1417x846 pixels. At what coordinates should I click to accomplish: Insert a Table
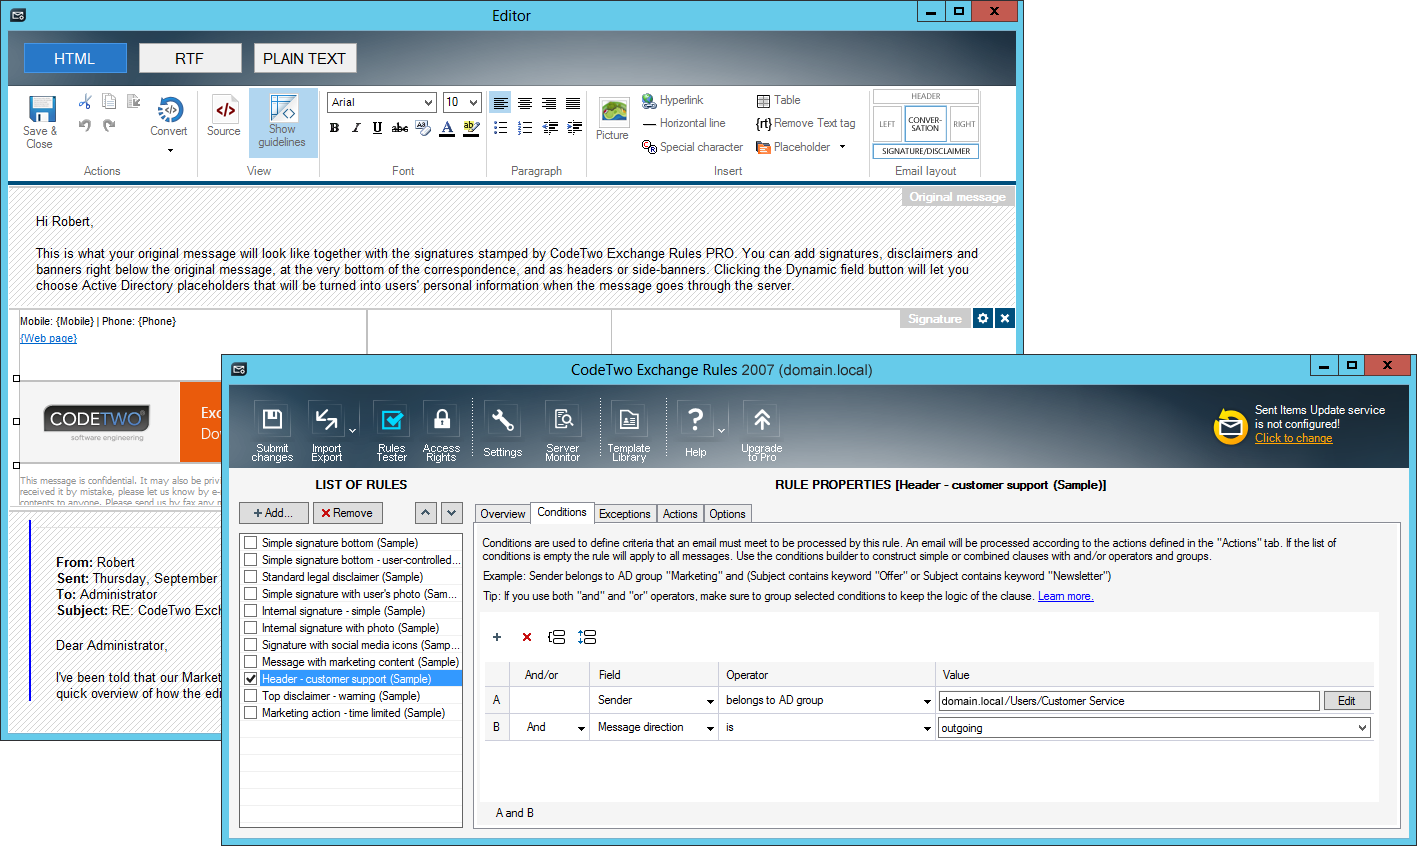point(778,100)
